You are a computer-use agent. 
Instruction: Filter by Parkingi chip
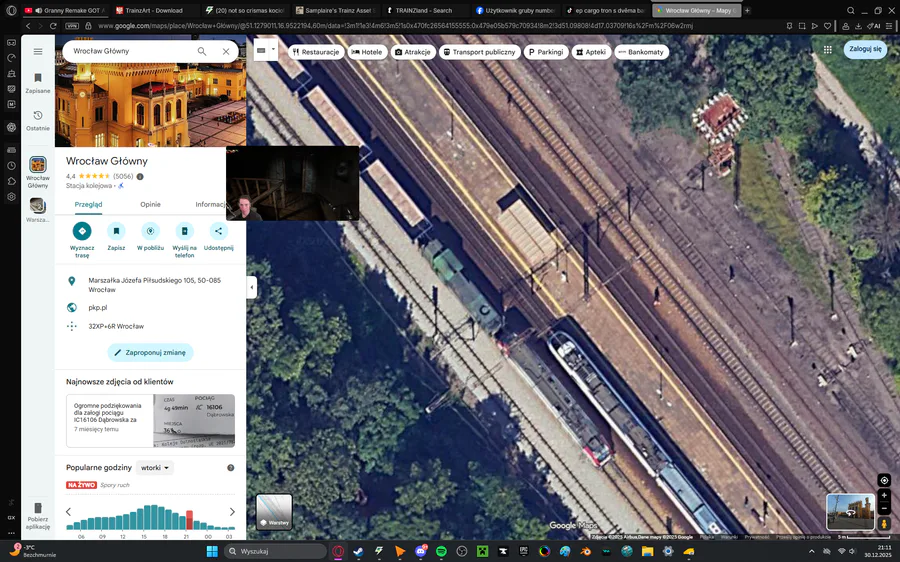tap(546, 52)
